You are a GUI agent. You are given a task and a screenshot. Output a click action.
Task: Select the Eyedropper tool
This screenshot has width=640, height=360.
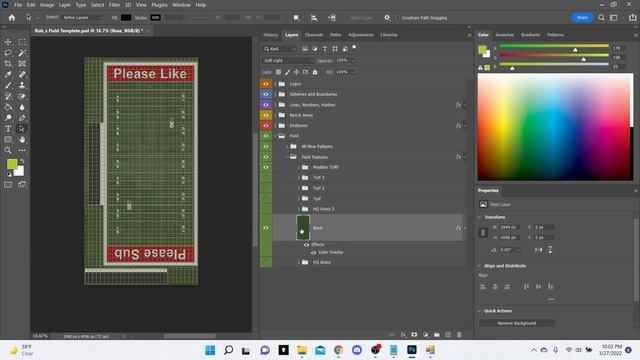pyautogui.click(x=8, y=74)
